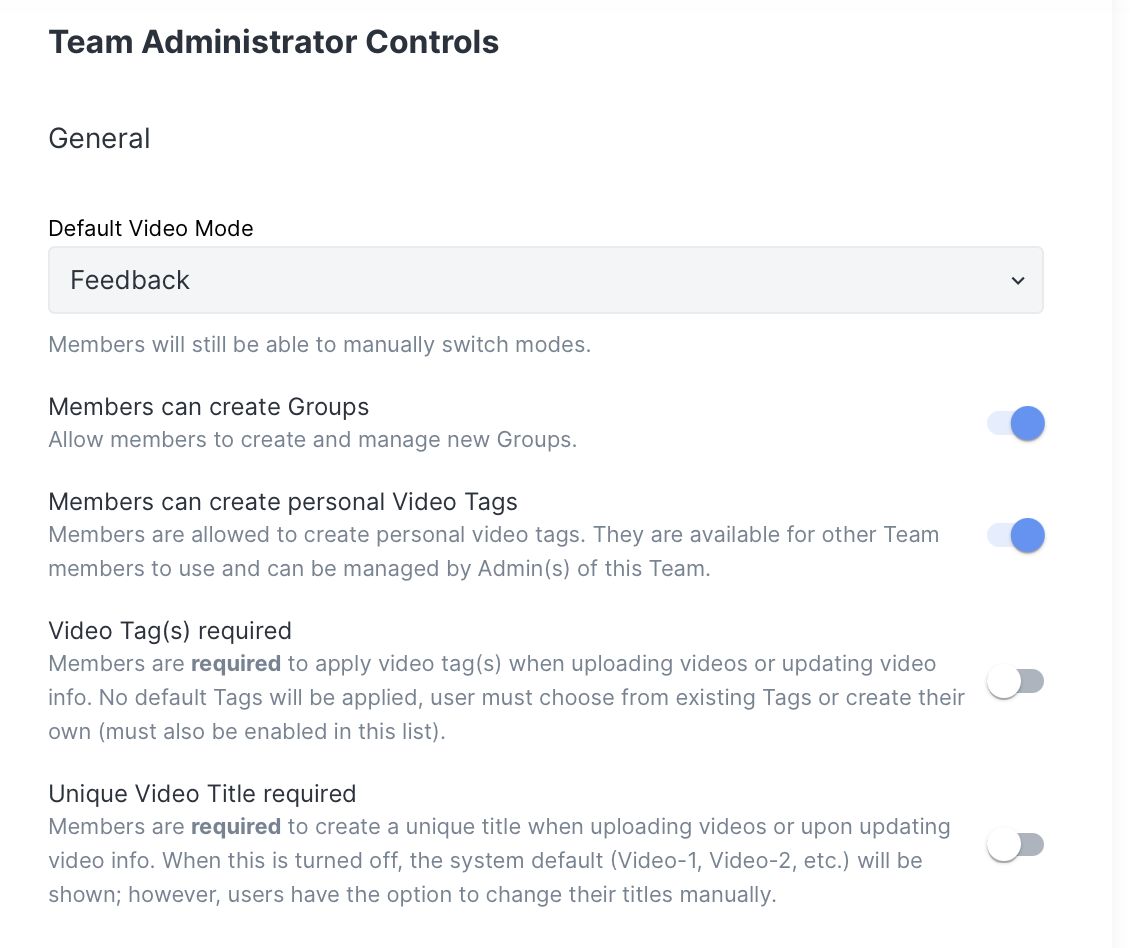This screenshot has width=1130, height=948.
Task: Enable the Unique Video Title required switch
Action: coord(1015,845)
